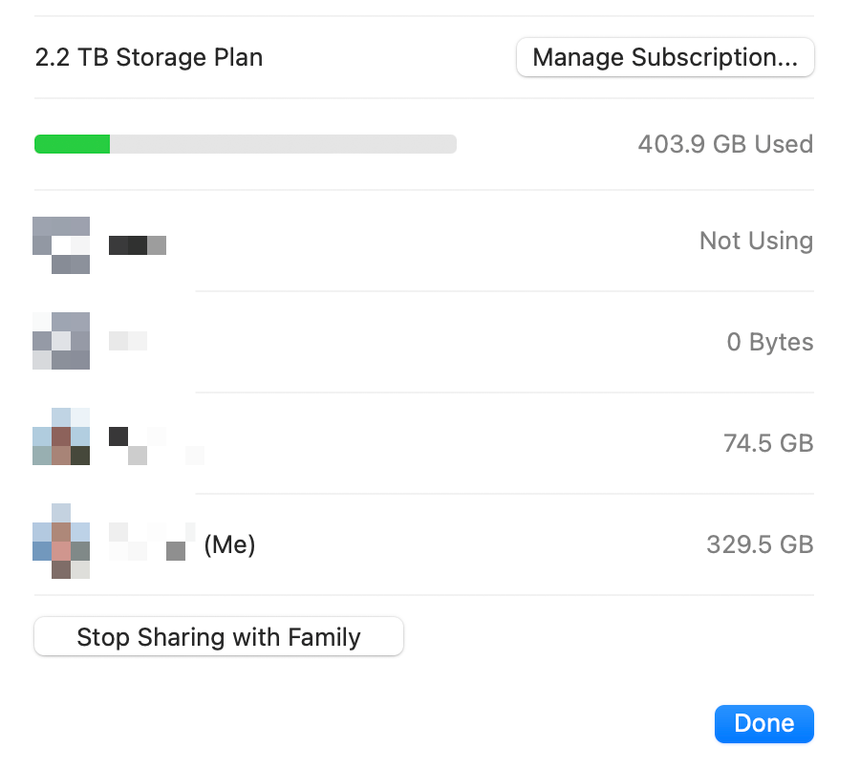This screenshot has width=860, height=764.
Task: Click the (Me) label text
Action: 230,545
